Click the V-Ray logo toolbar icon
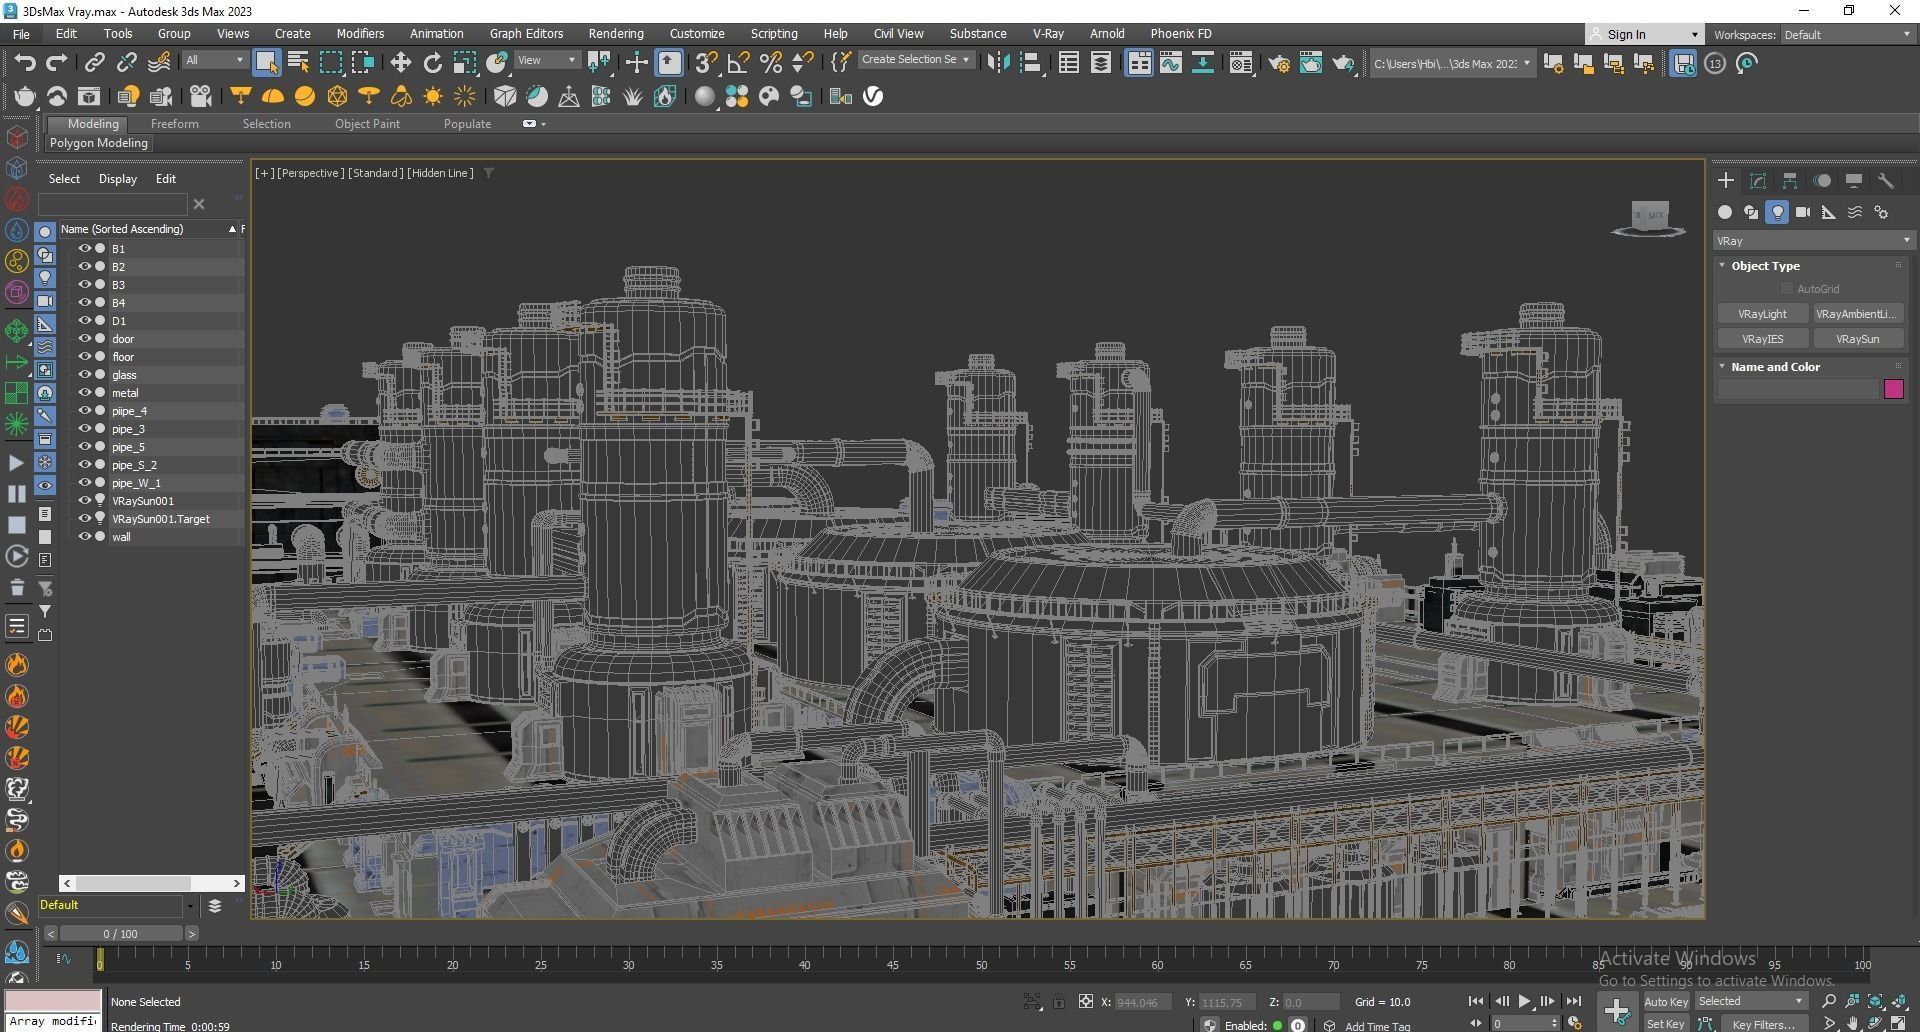1920x1032 pixels. pos(873,96)
